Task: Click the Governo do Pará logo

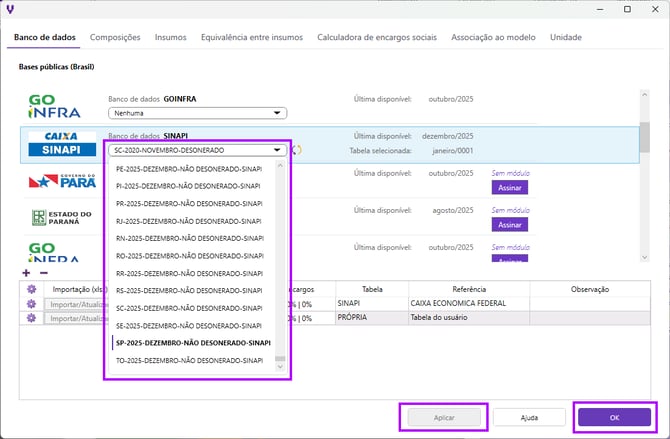Action: pyautogui.click(x=61, y=181)
